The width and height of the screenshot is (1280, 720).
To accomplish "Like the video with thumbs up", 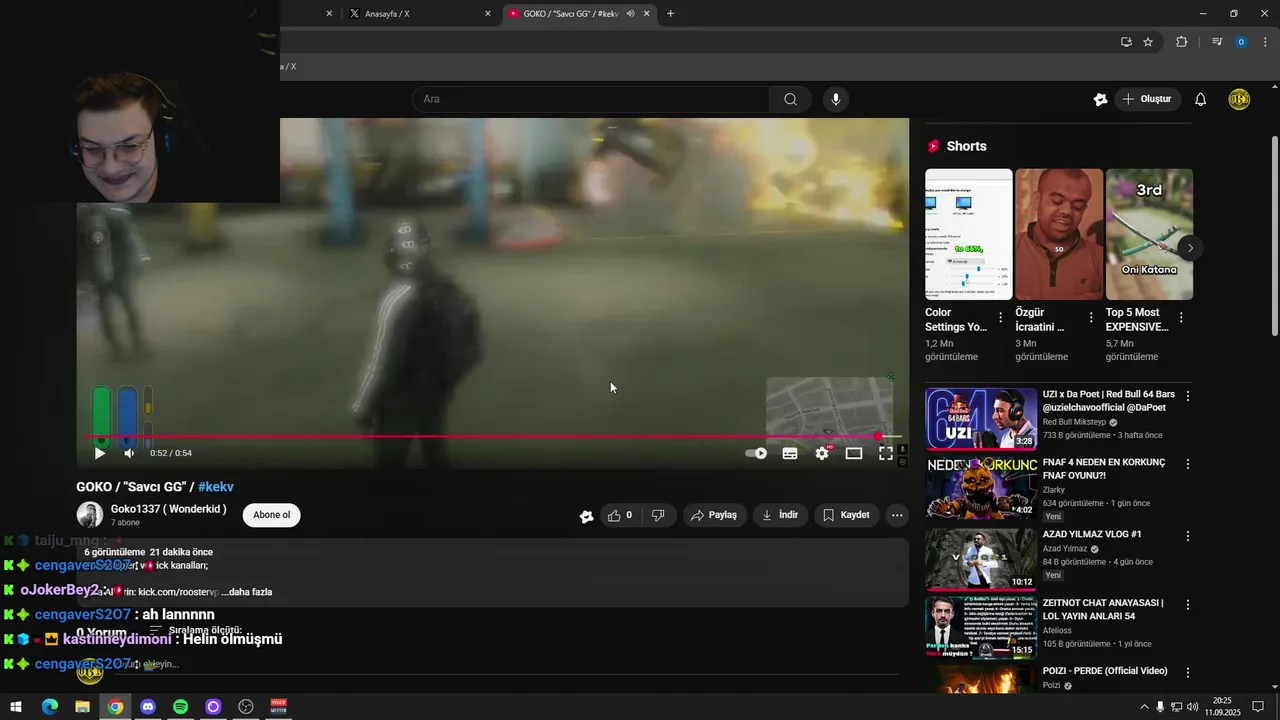I will 620,515.
